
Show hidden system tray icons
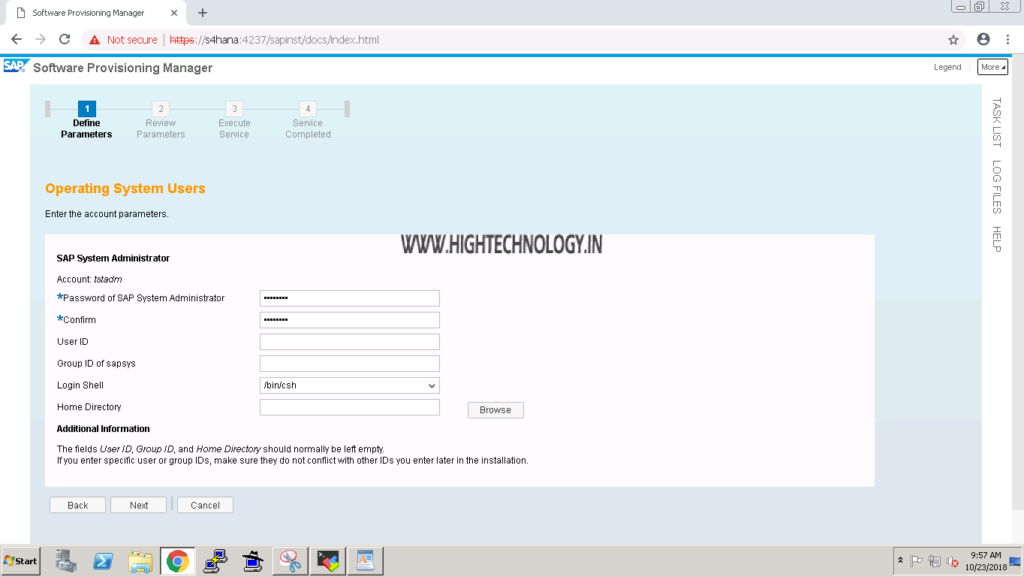tap(900, 561)
